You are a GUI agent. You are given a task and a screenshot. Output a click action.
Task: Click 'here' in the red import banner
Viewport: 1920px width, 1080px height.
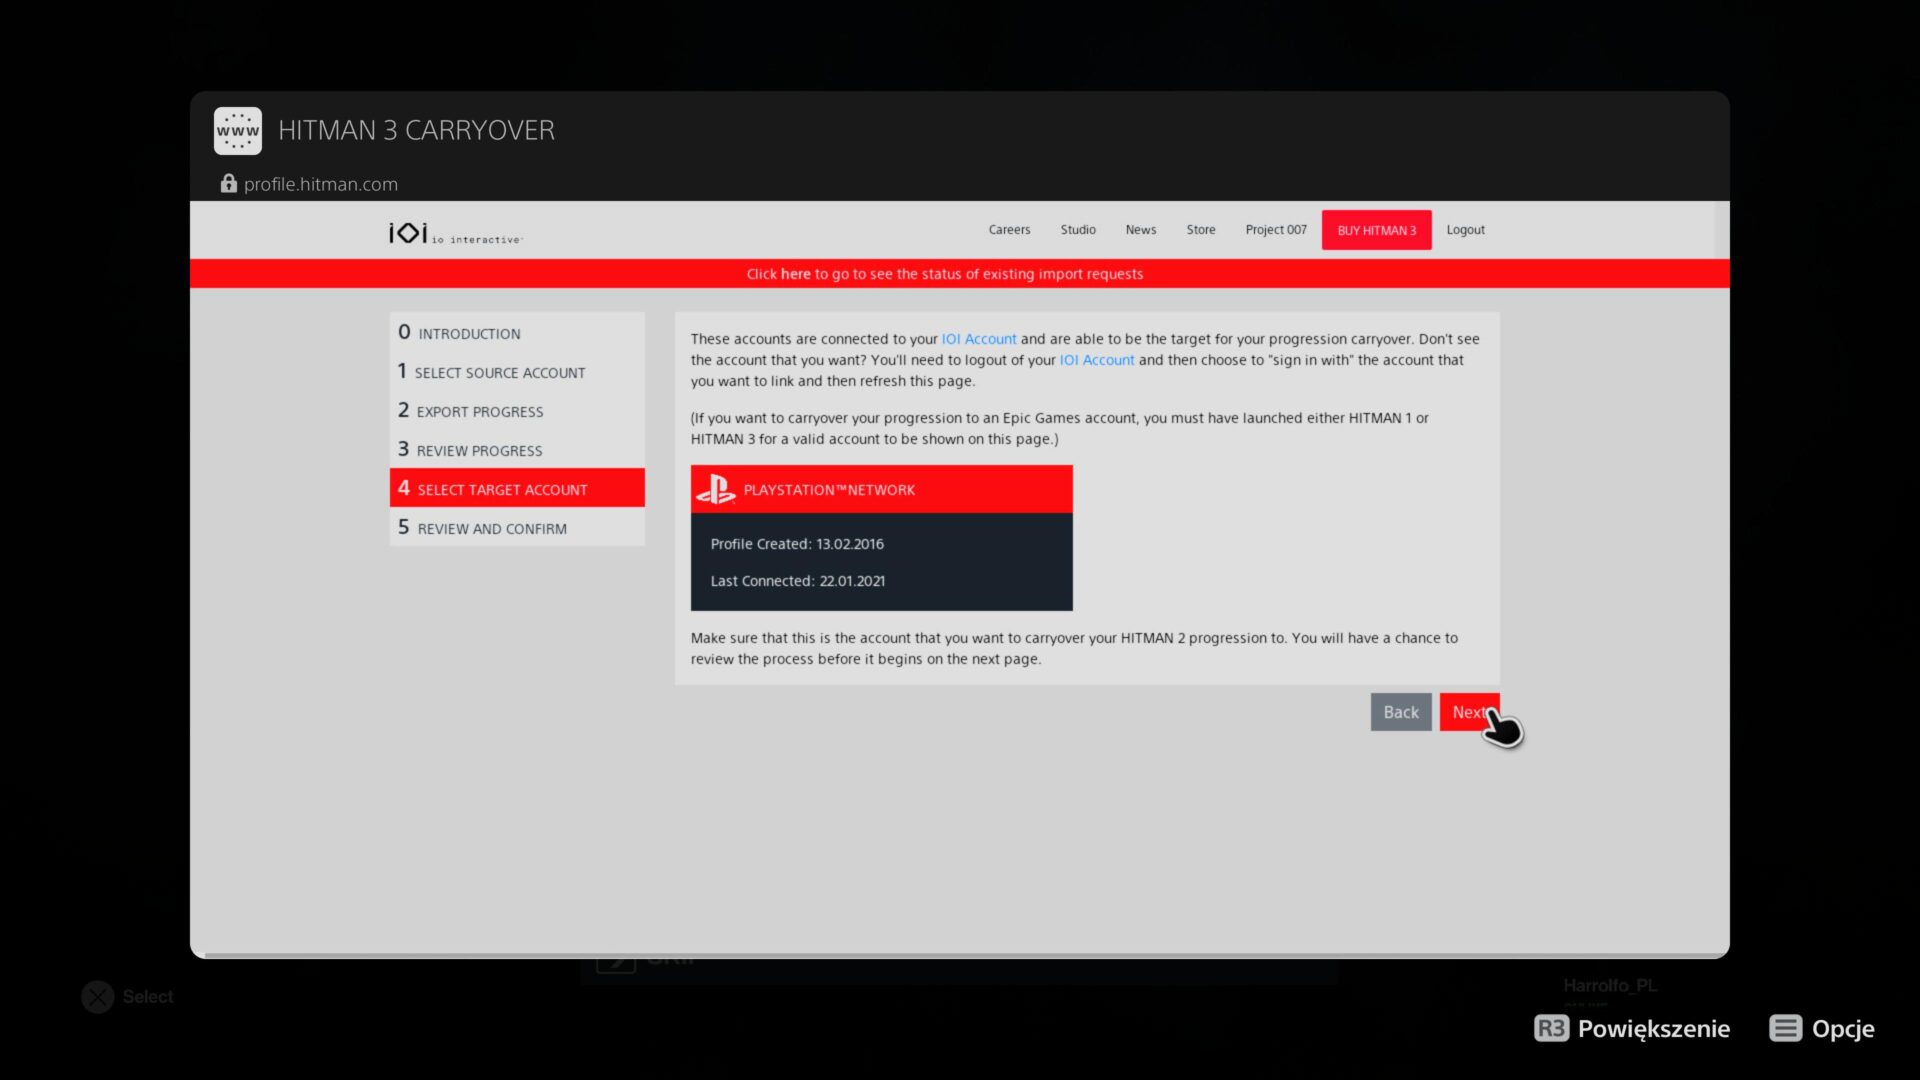click(x=795, y=274)
